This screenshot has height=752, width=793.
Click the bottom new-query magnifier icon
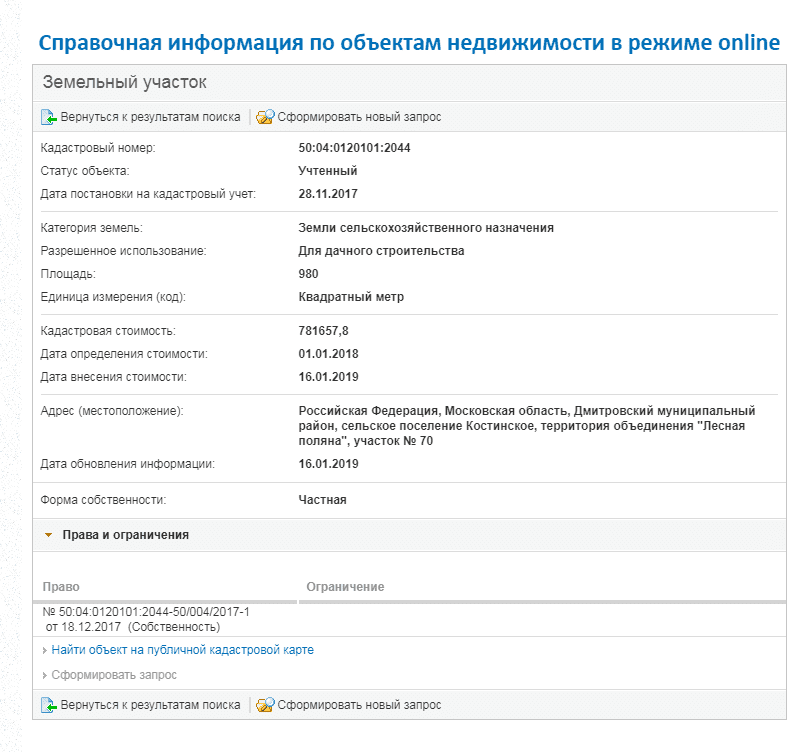tap(265, 704)
